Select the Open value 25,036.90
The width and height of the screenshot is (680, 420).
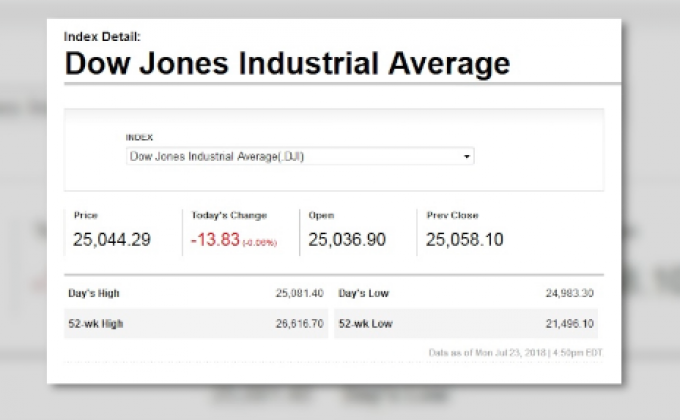click(347, 240)
